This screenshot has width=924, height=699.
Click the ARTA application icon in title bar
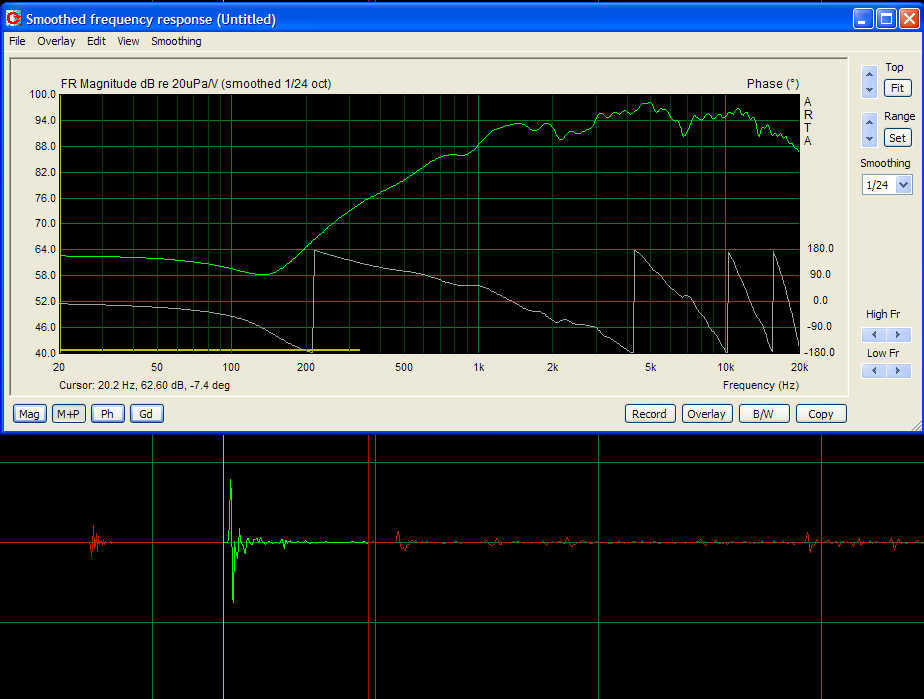(x=13, y=19)
